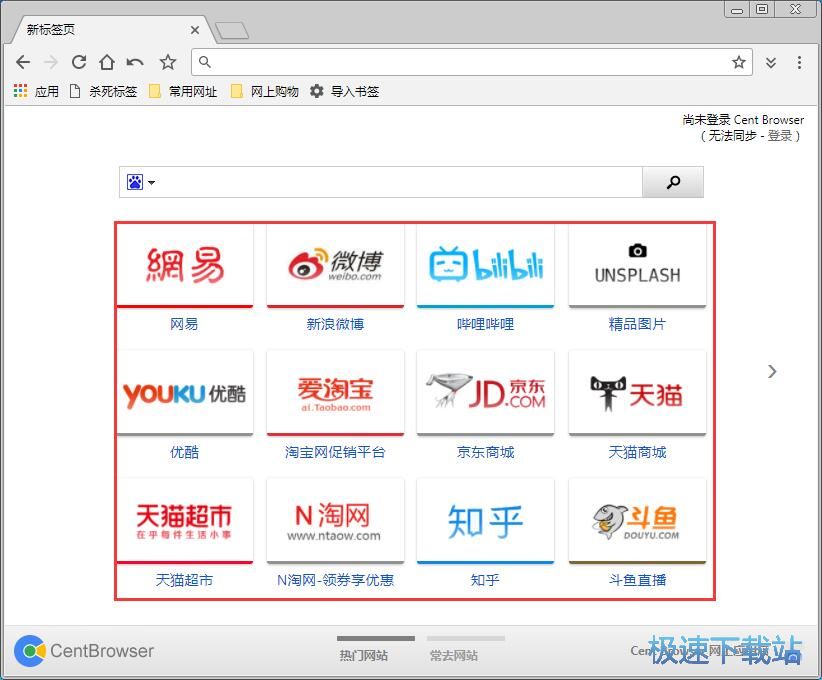Click the undo closed tab icon
822x680 pixels.
coord(135,62)
